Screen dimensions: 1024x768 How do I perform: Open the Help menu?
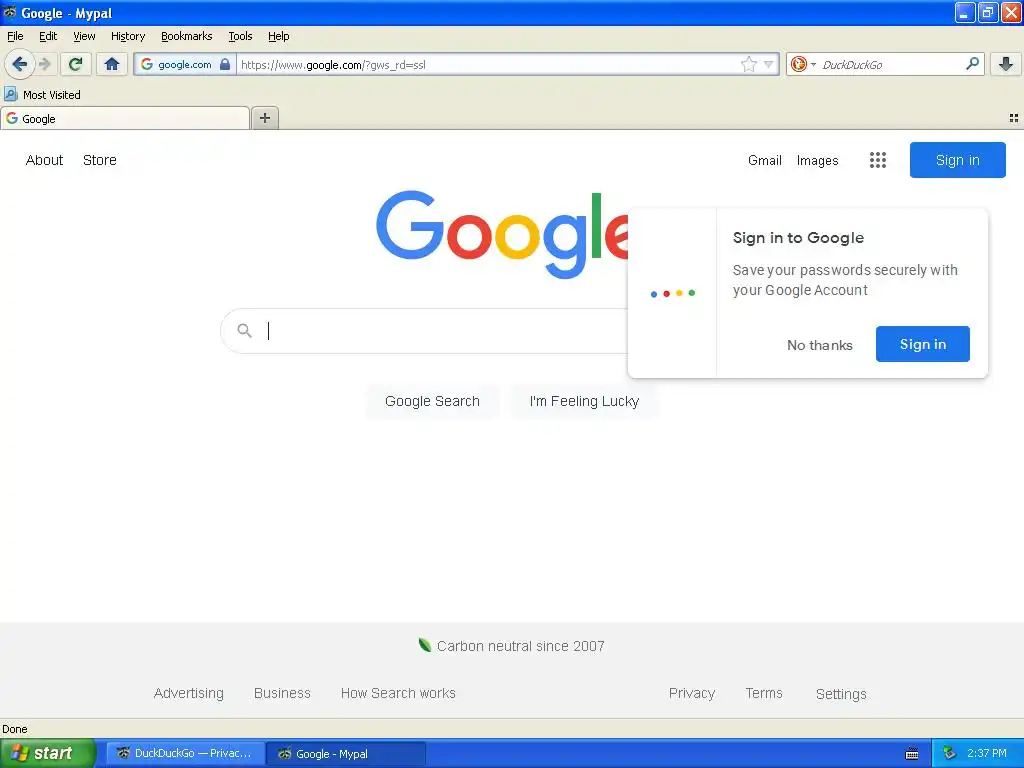[x=278, y=36]
